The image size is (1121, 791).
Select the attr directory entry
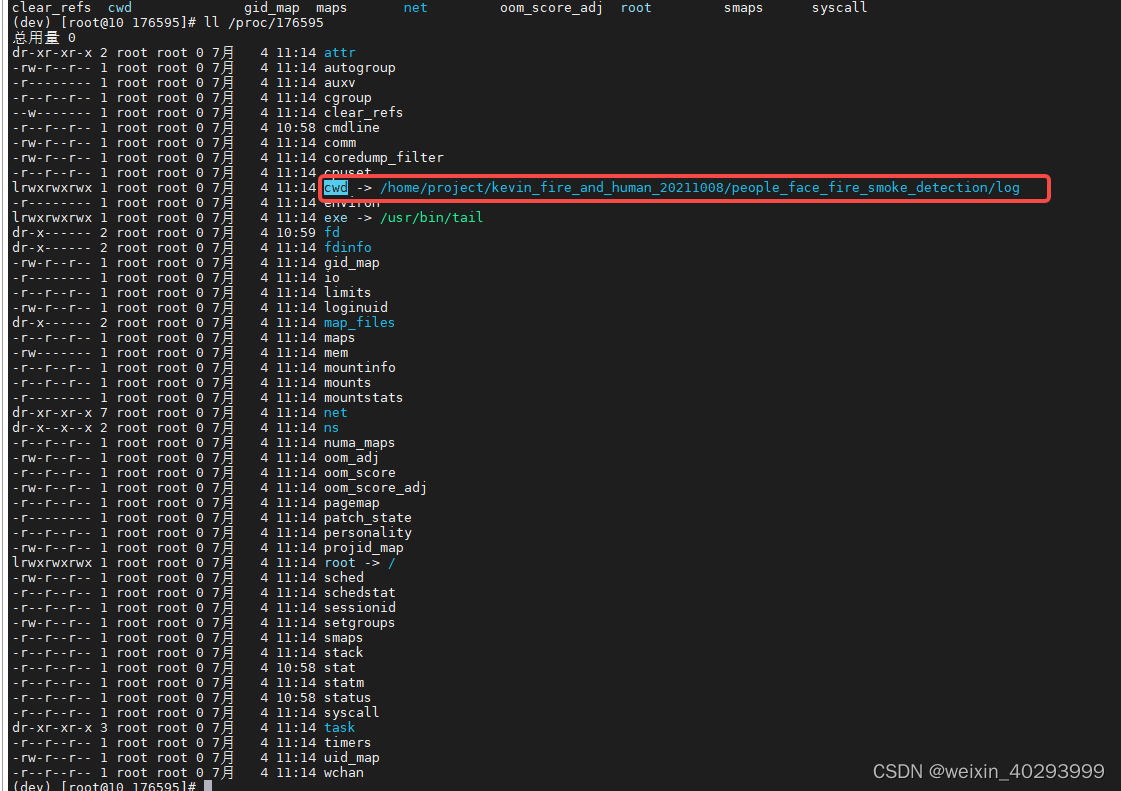[x=340, y=52]
